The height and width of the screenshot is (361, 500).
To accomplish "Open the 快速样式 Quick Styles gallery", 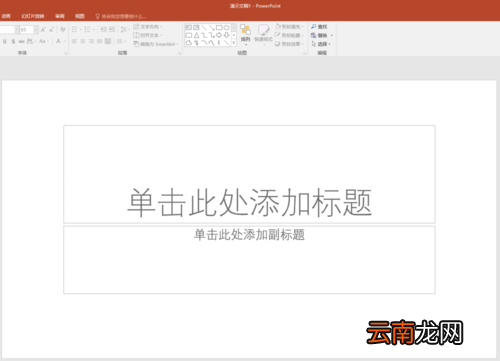I will (x=263, y=34).
